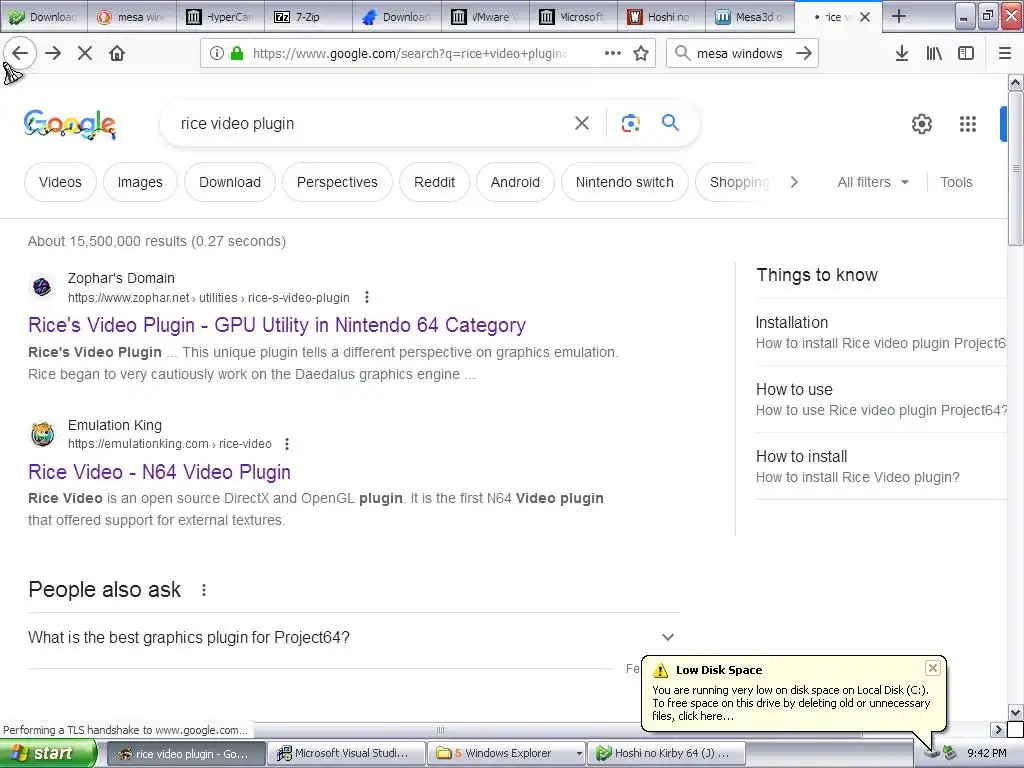Focus the Google search text box
The image size is (1024, 768).
[x=369, y=123]
